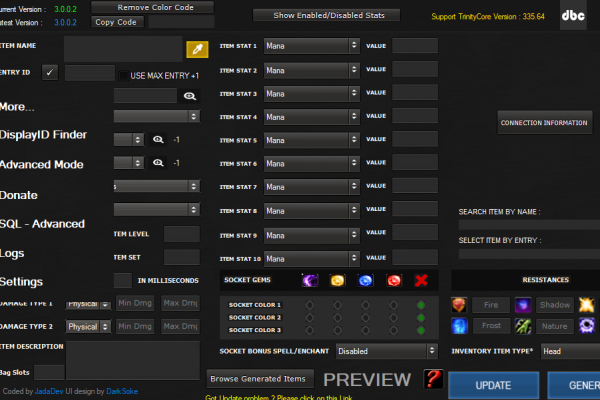Click the Arcane resistance icon beside Nature
The width and height of the screenshot is (600, 400).
[x=586, y=326]
